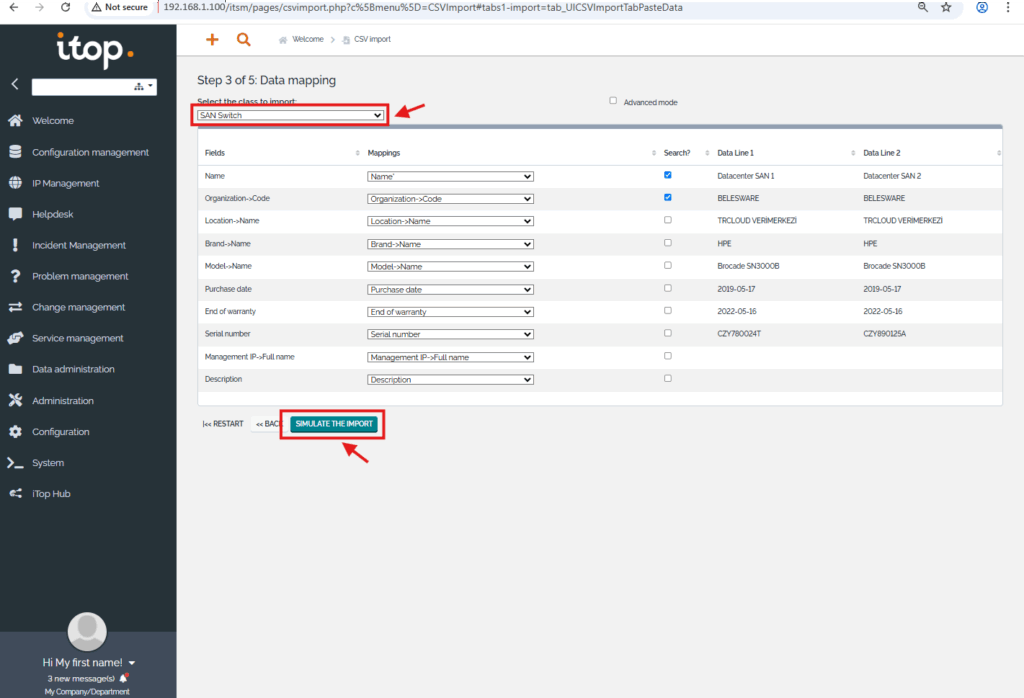Click the Configuration gear icon

(15, 431)
